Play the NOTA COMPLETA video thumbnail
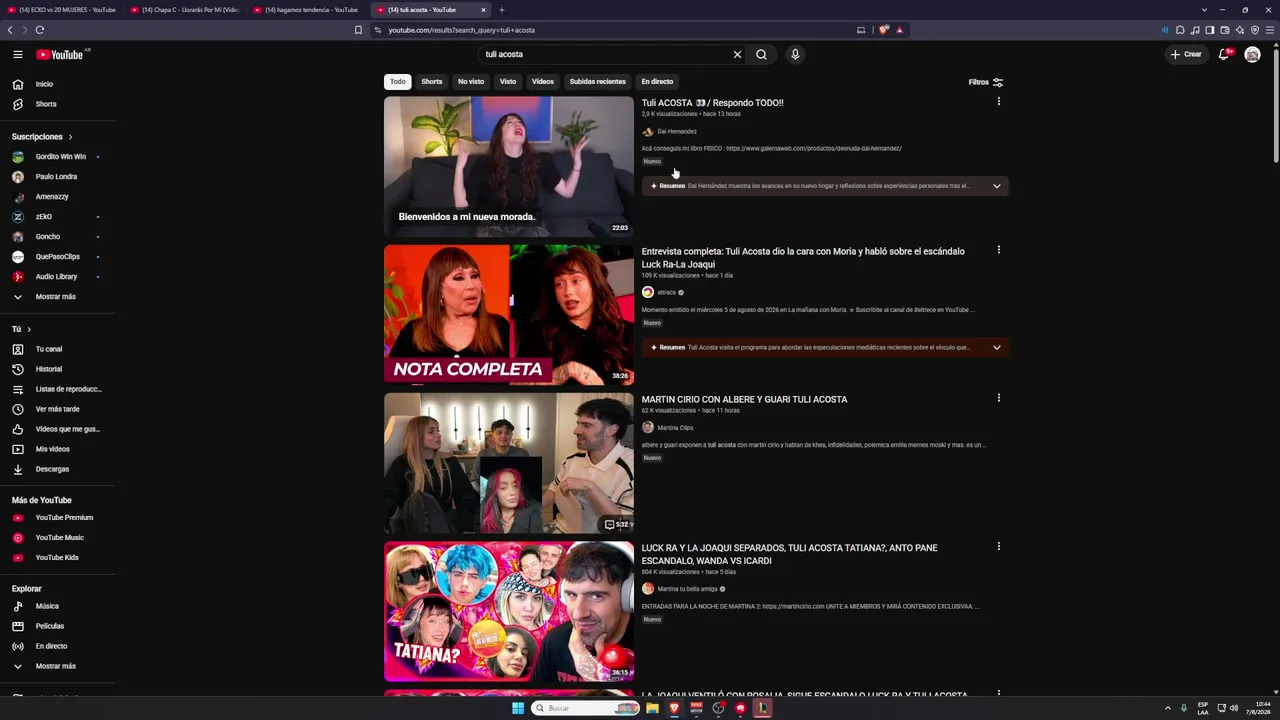Viewport: 1280px width, 720px height. tap(509, 315)
